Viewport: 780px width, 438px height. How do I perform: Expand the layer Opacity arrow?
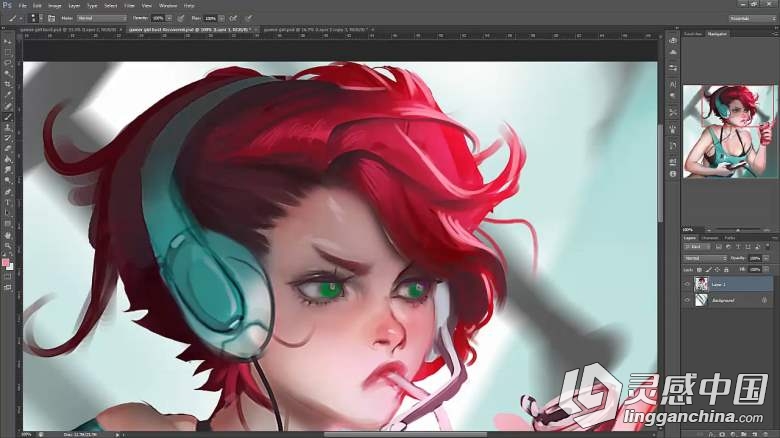766,258
